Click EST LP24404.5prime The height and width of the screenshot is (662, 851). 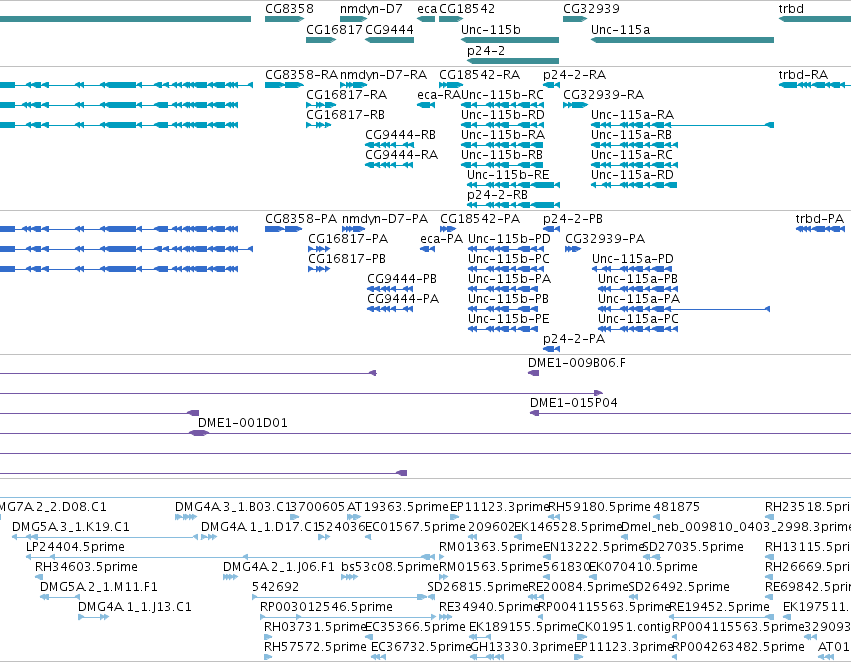coord(75,546)
